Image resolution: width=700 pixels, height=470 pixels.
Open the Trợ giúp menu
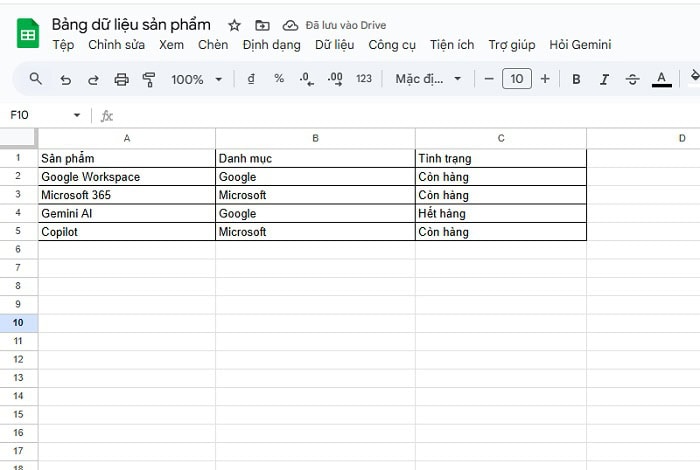[512, 45]
